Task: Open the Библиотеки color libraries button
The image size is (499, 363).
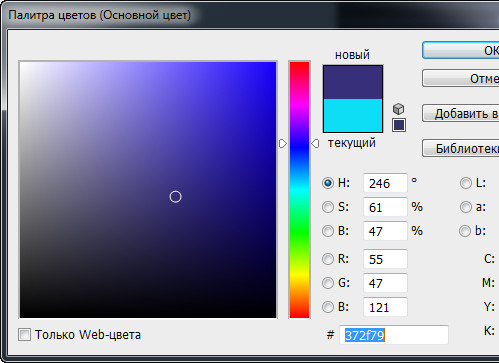Action: pyautogui.click(x=461, y=148)
